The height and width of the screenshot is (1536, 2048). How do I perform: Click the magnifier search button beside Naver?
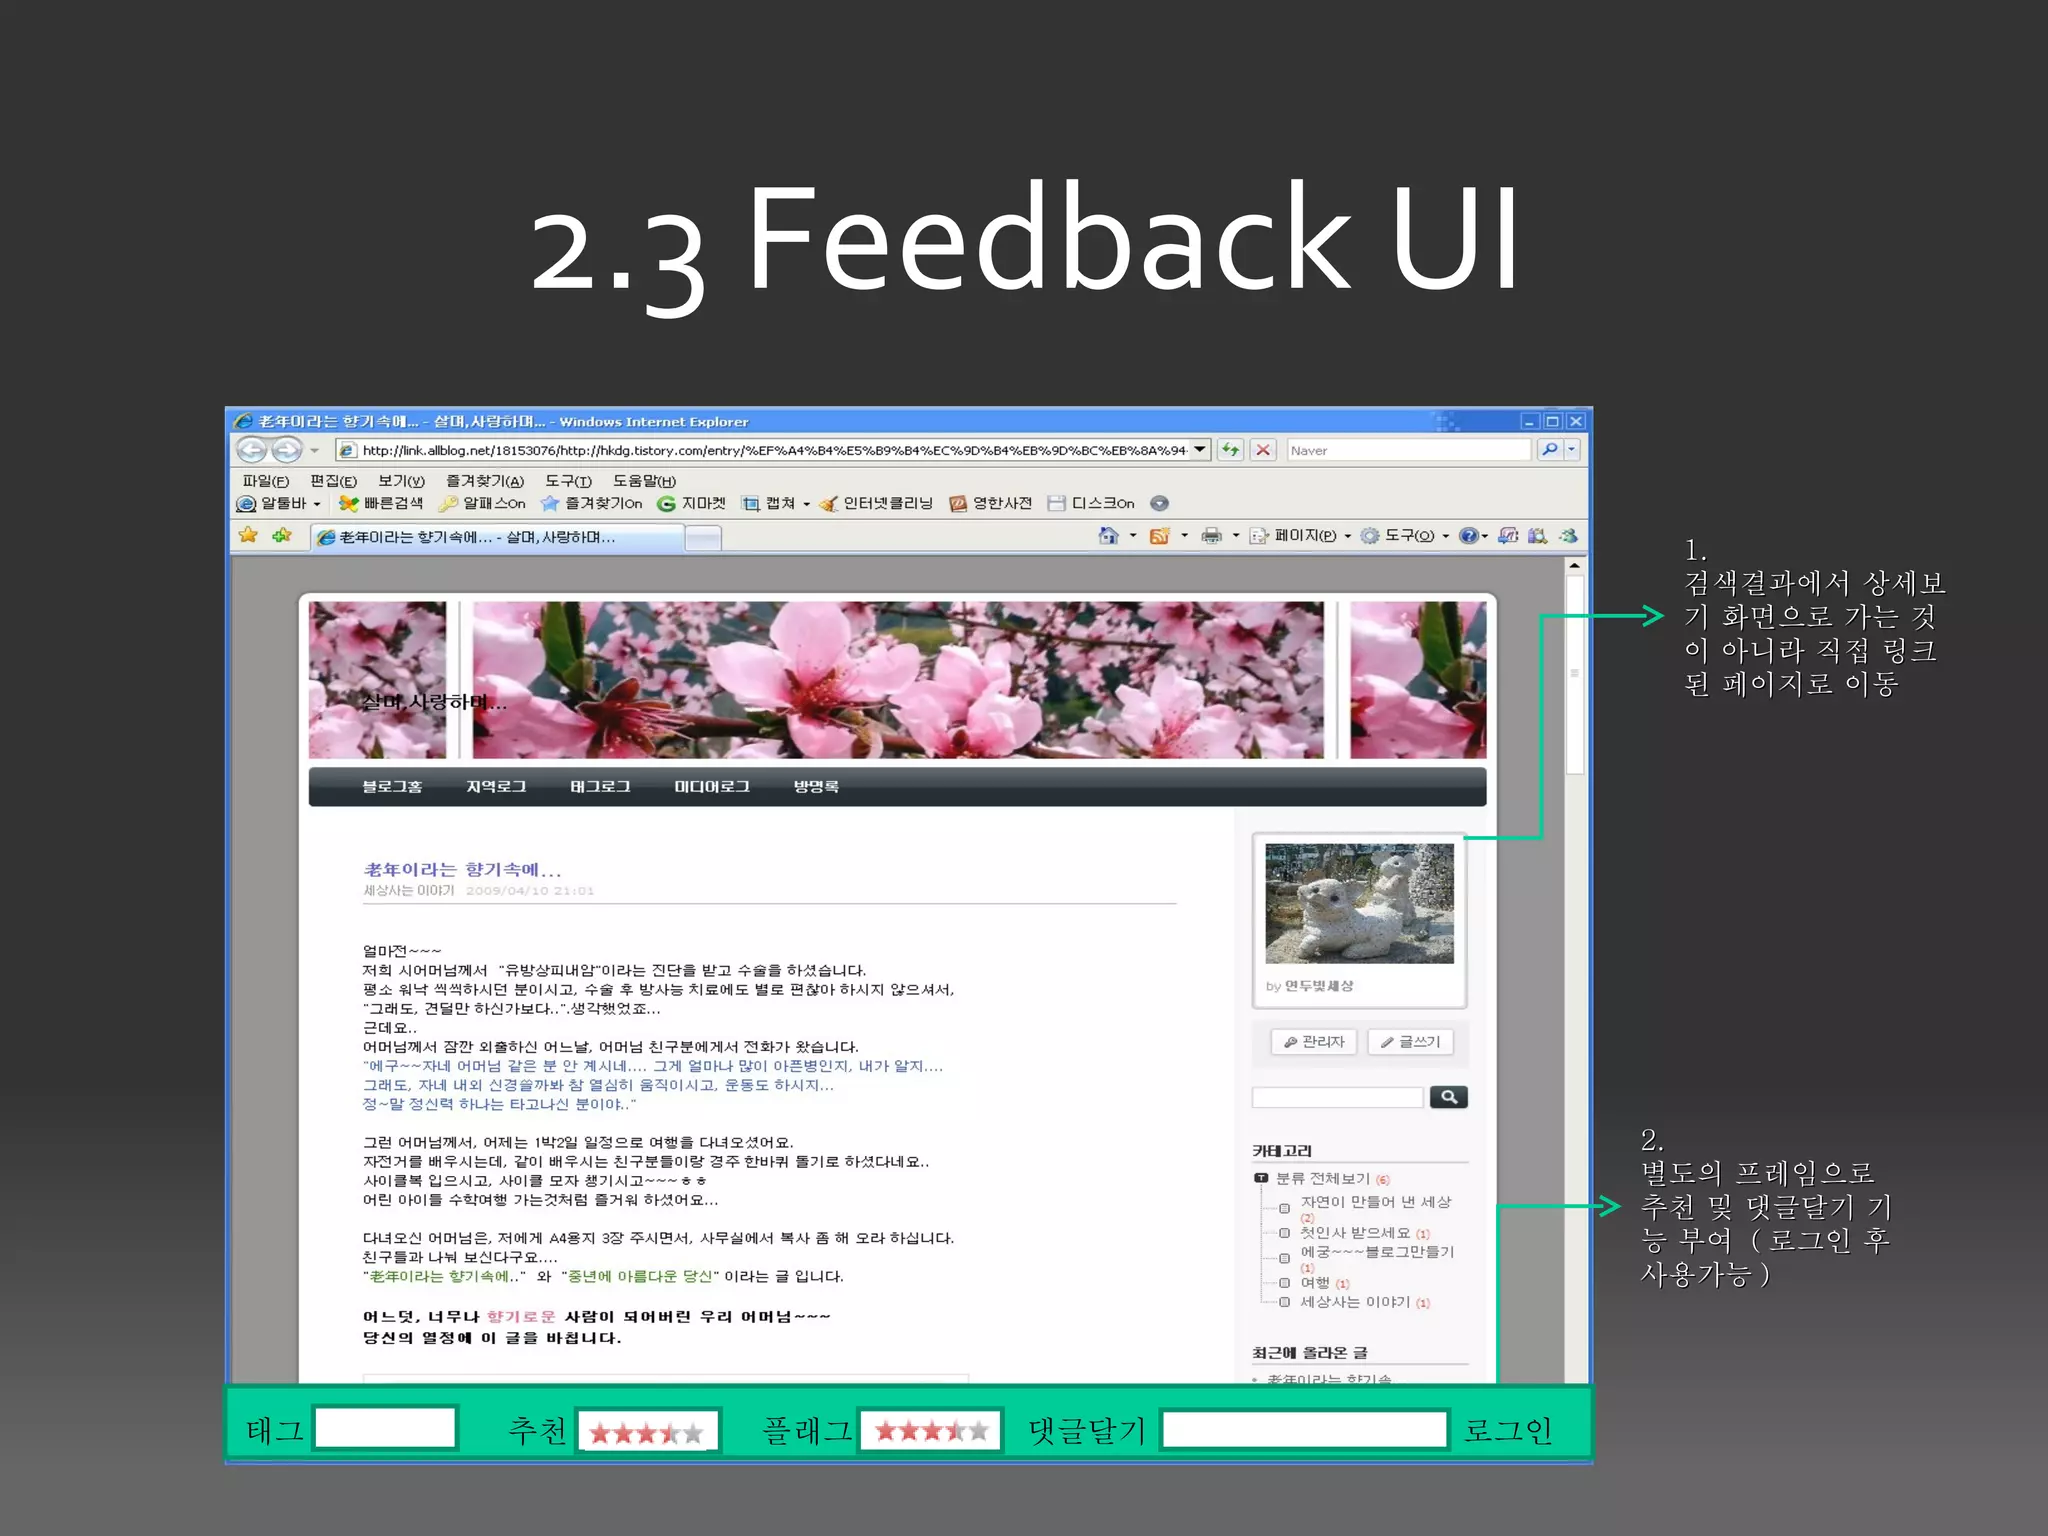(x=1549, y=450)
